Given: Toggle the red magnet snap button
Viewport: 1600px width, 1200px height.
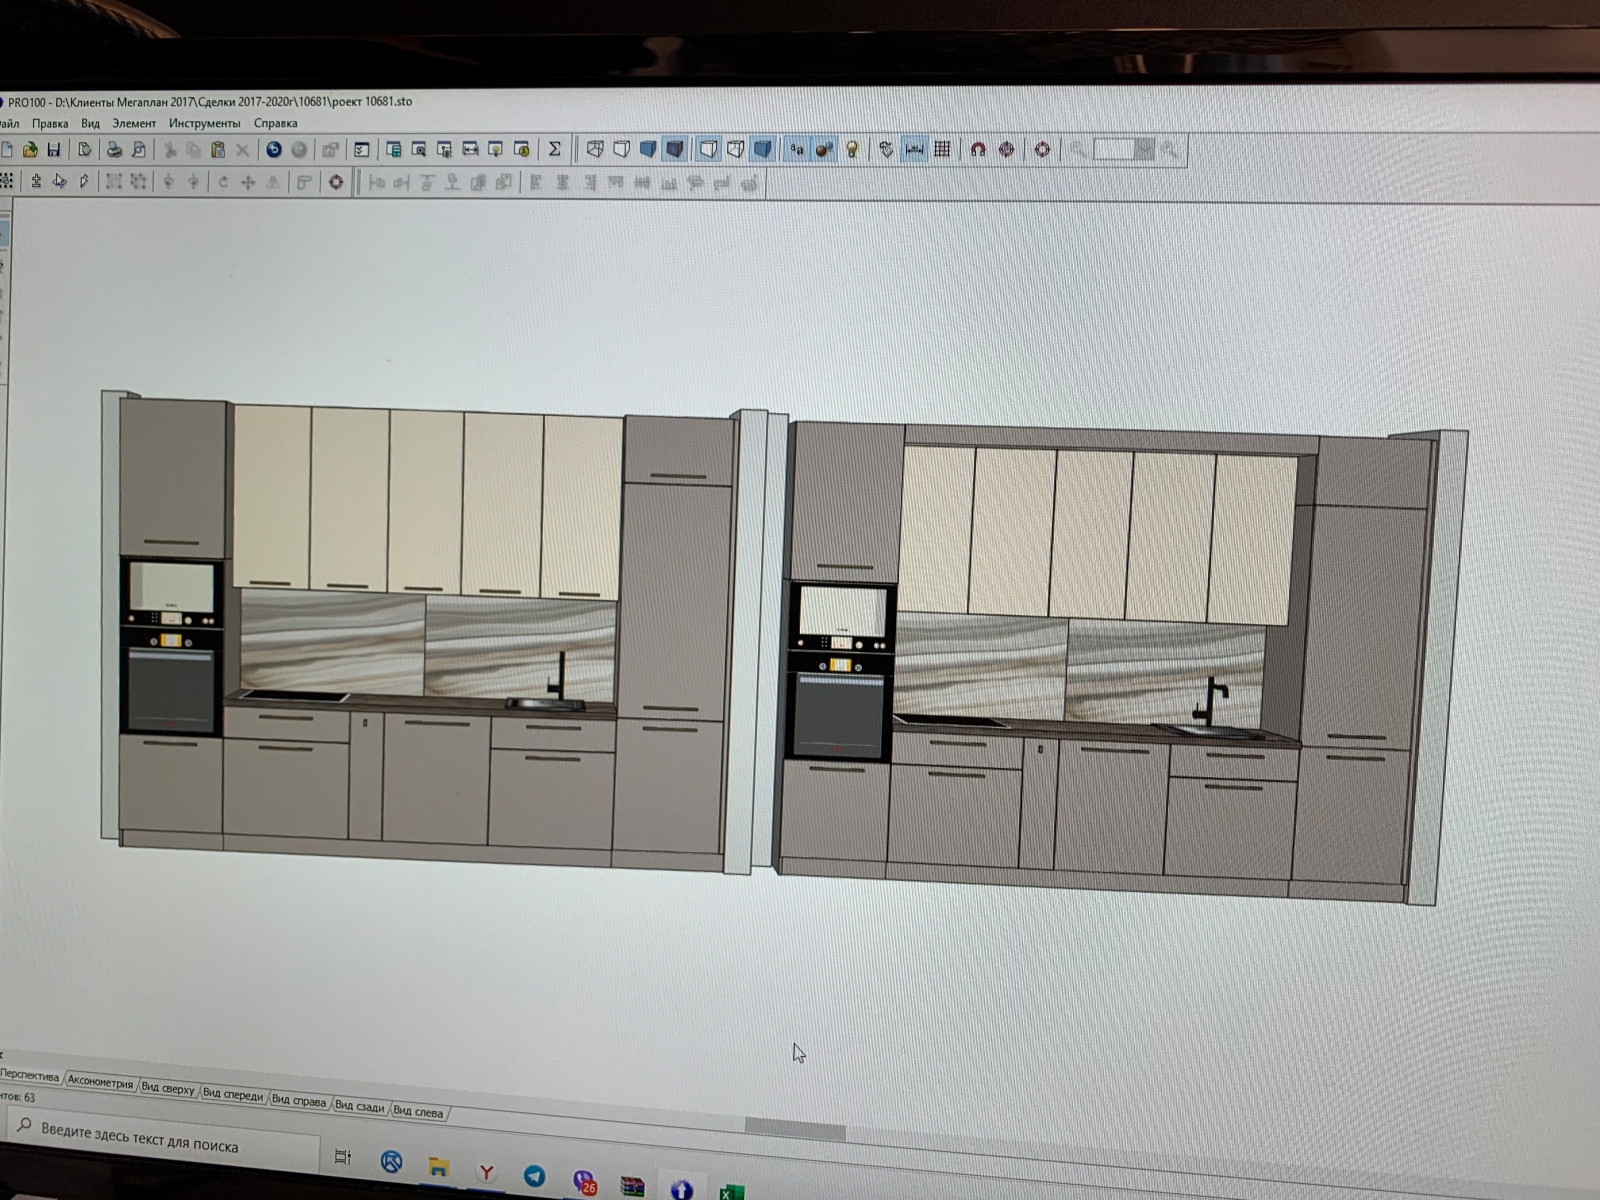Looking at the screenshot, I should pos(978,149).
